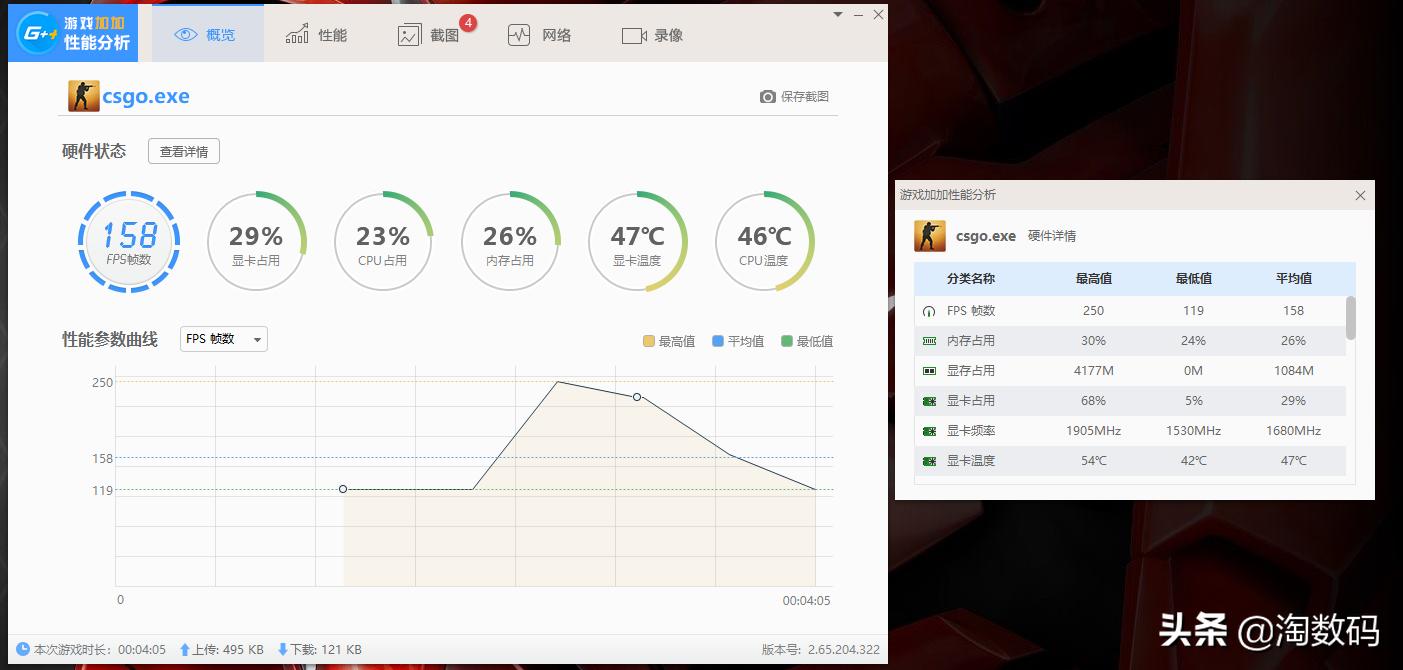Click the 查看详情 button
Image resolution: width=1403 pixels, height=670 pixels.
[x=183, y=150]
